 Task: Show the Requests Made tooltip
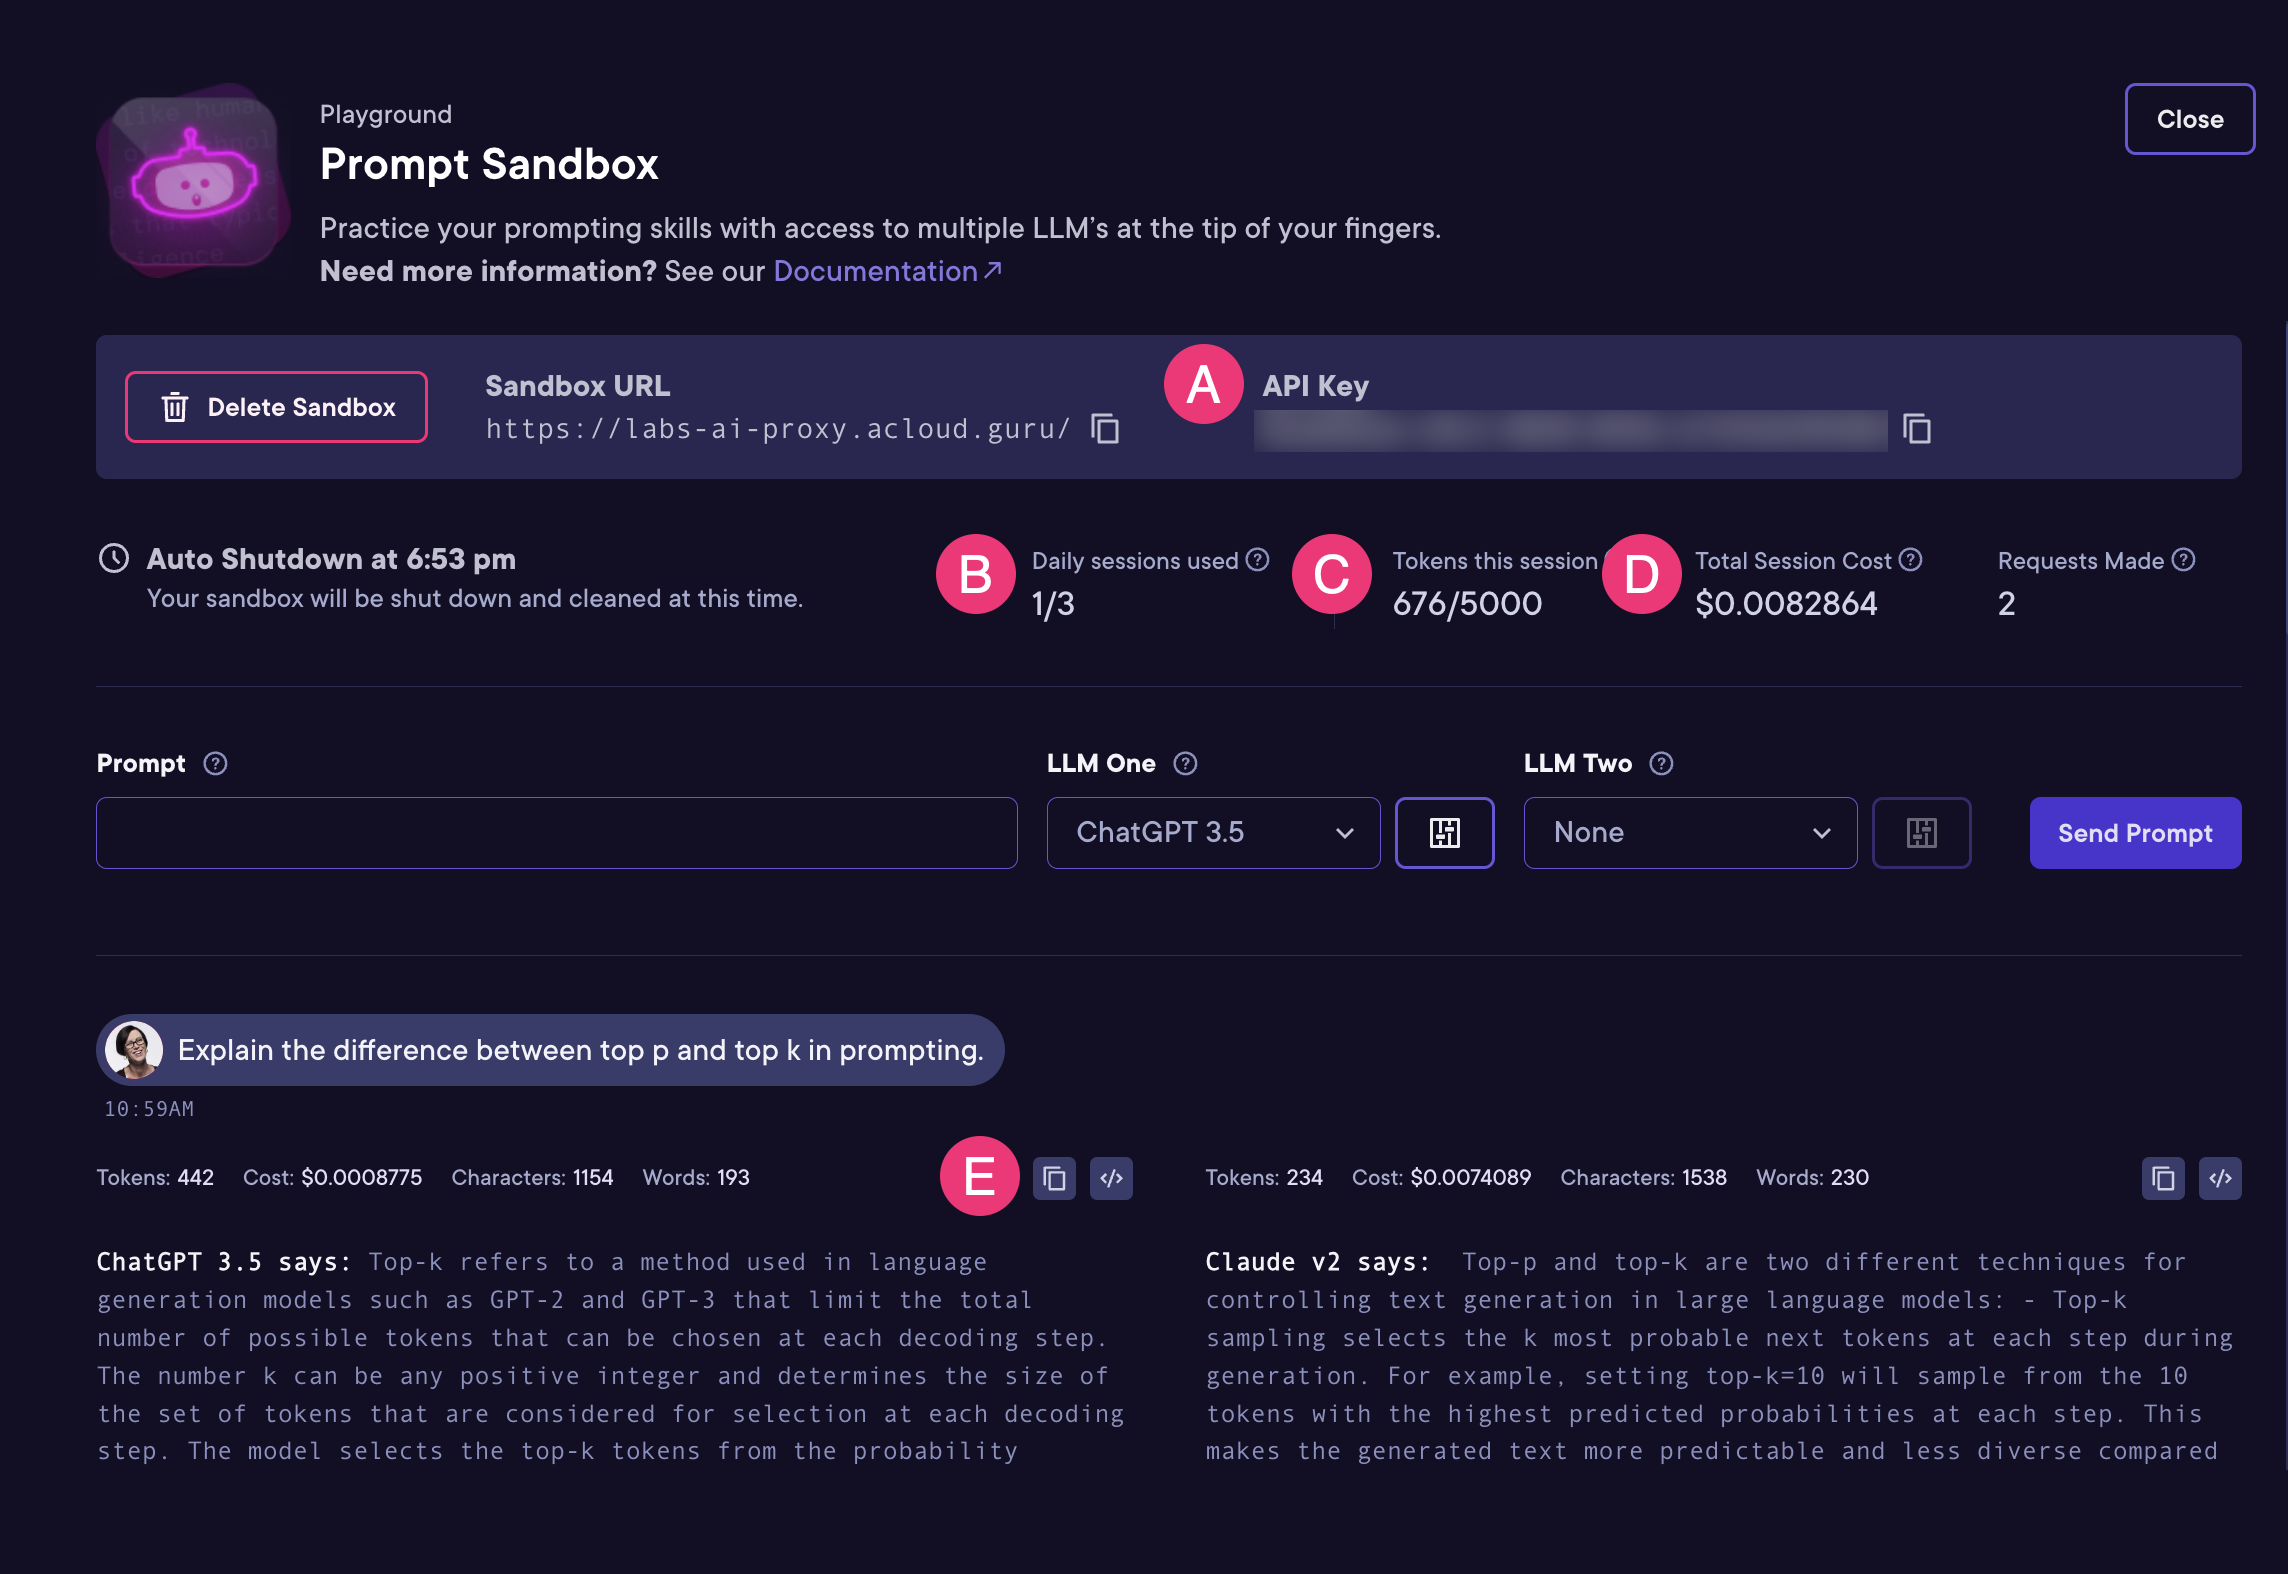click(2184, 560)
